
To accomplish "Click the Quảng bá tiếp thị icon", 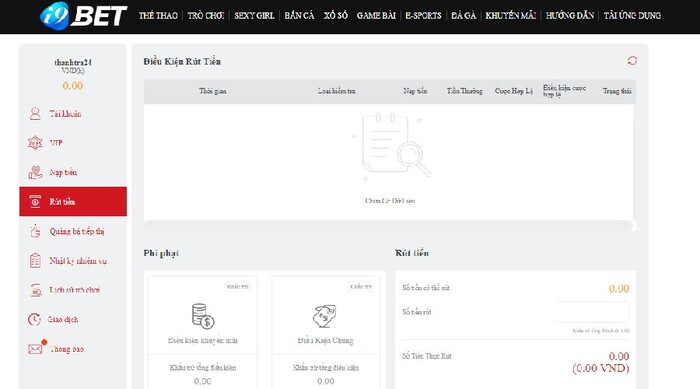I will tap(35, 231).
